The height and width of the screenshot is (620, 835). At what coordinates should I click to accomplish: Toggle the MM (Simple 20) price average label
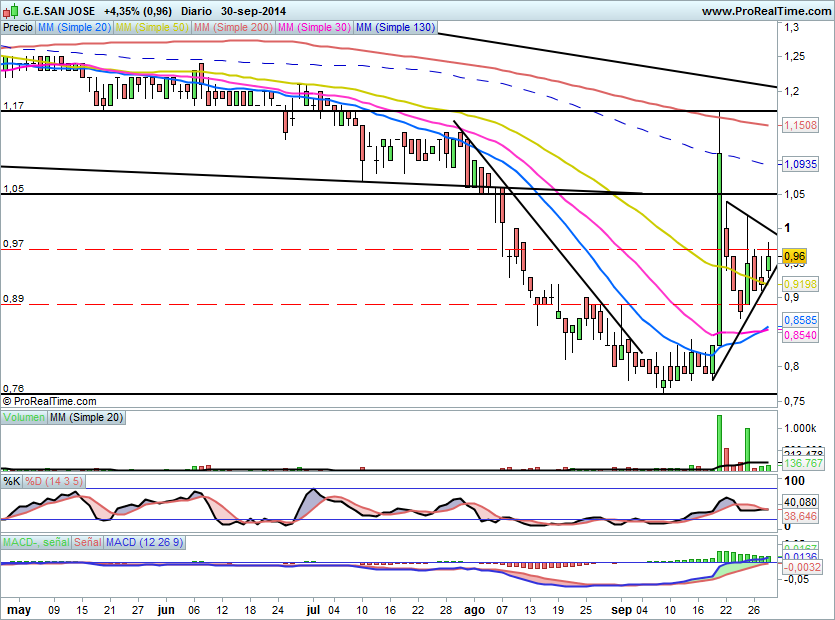[74, 28]
